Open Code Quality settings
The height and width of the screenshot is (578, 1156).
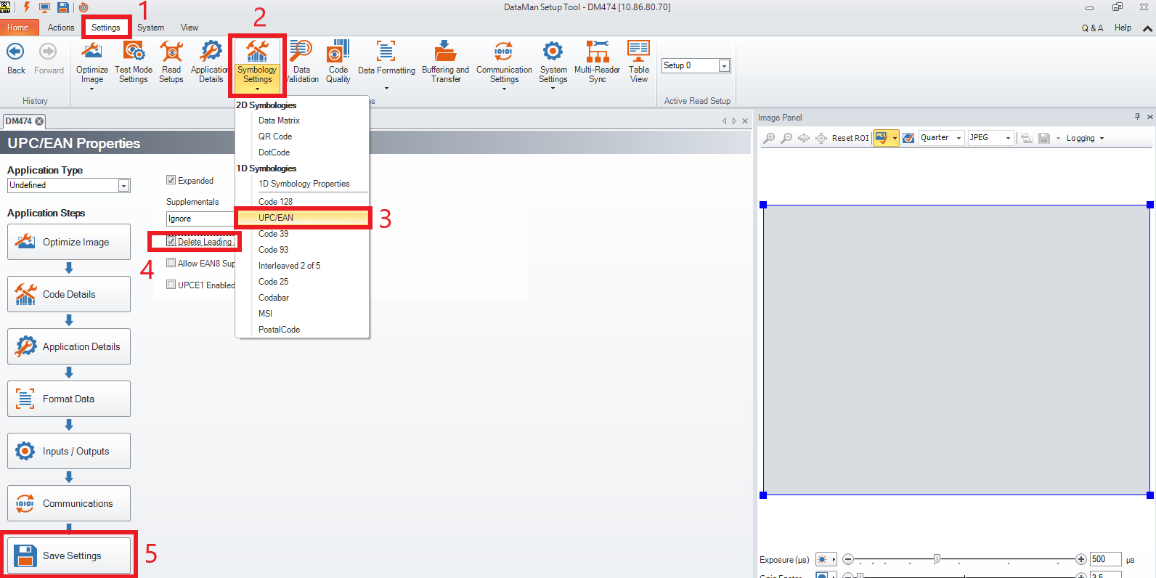[337, 62]
